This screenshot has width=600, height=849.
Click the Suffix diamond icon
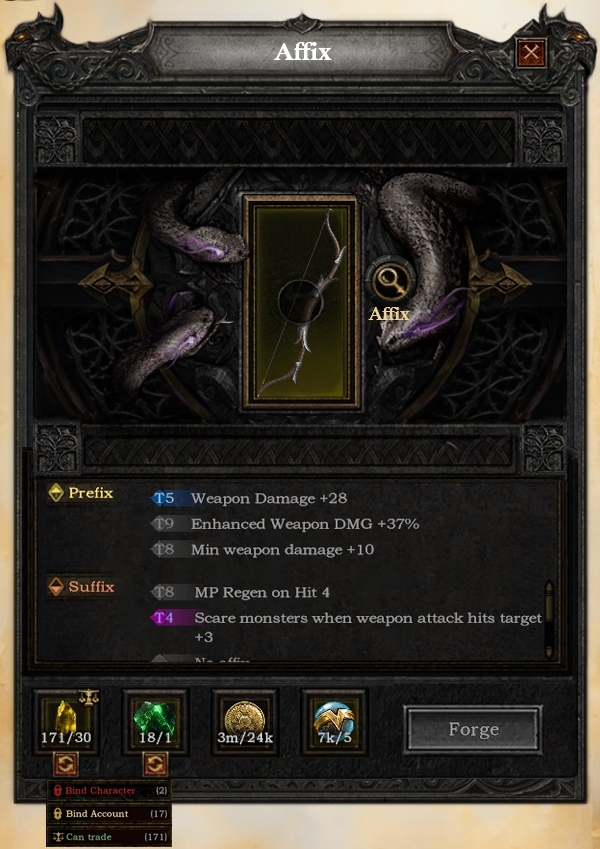56,586
